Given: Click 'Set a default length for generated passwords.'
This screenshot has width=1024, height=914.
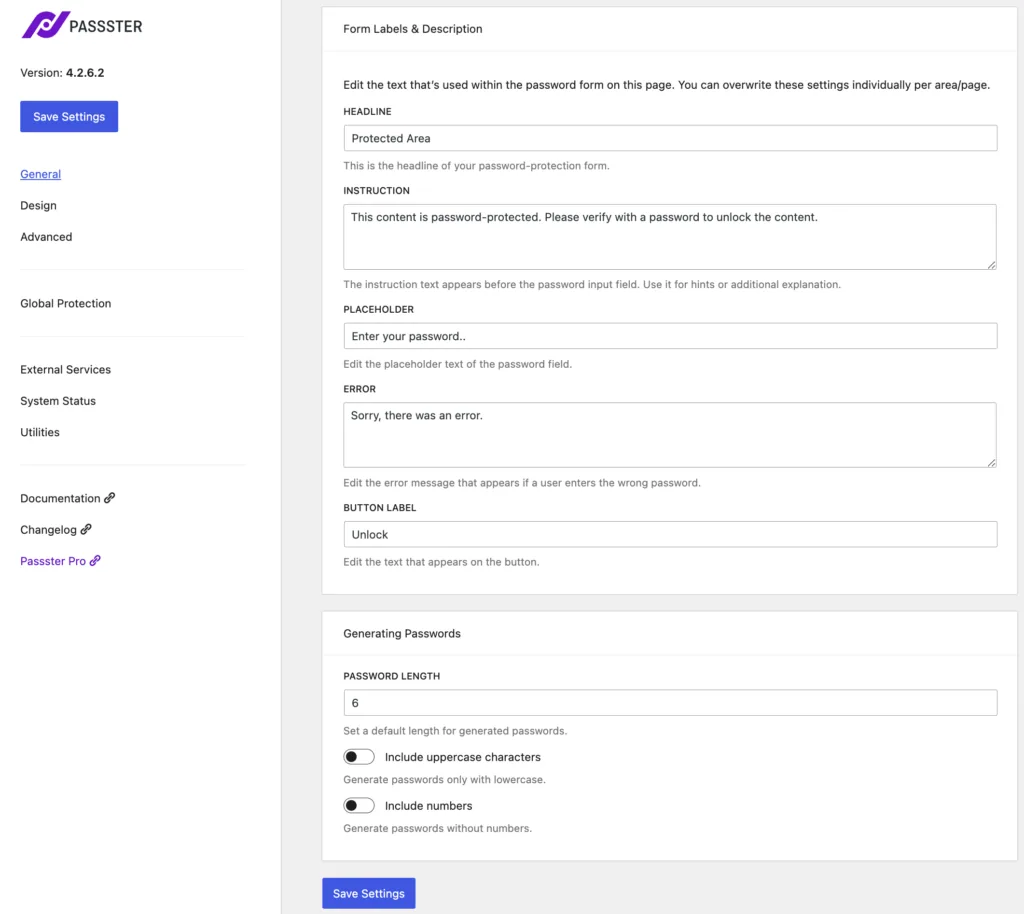Looking at the screenshot, I should (x=455, y=731).
